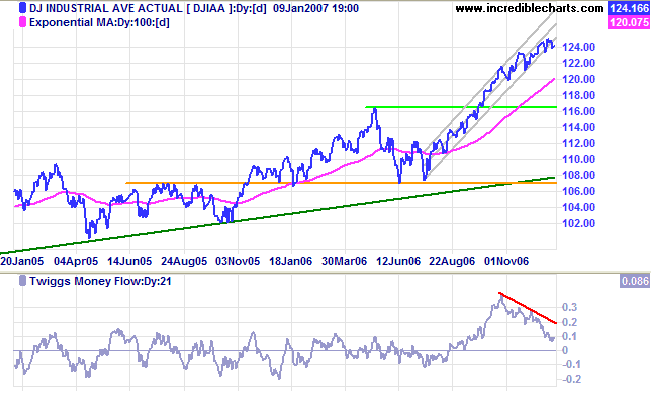Viewport: 651px width, 395px height.
Task: Click the 102.00 price axis label
Action: point(578,223)
